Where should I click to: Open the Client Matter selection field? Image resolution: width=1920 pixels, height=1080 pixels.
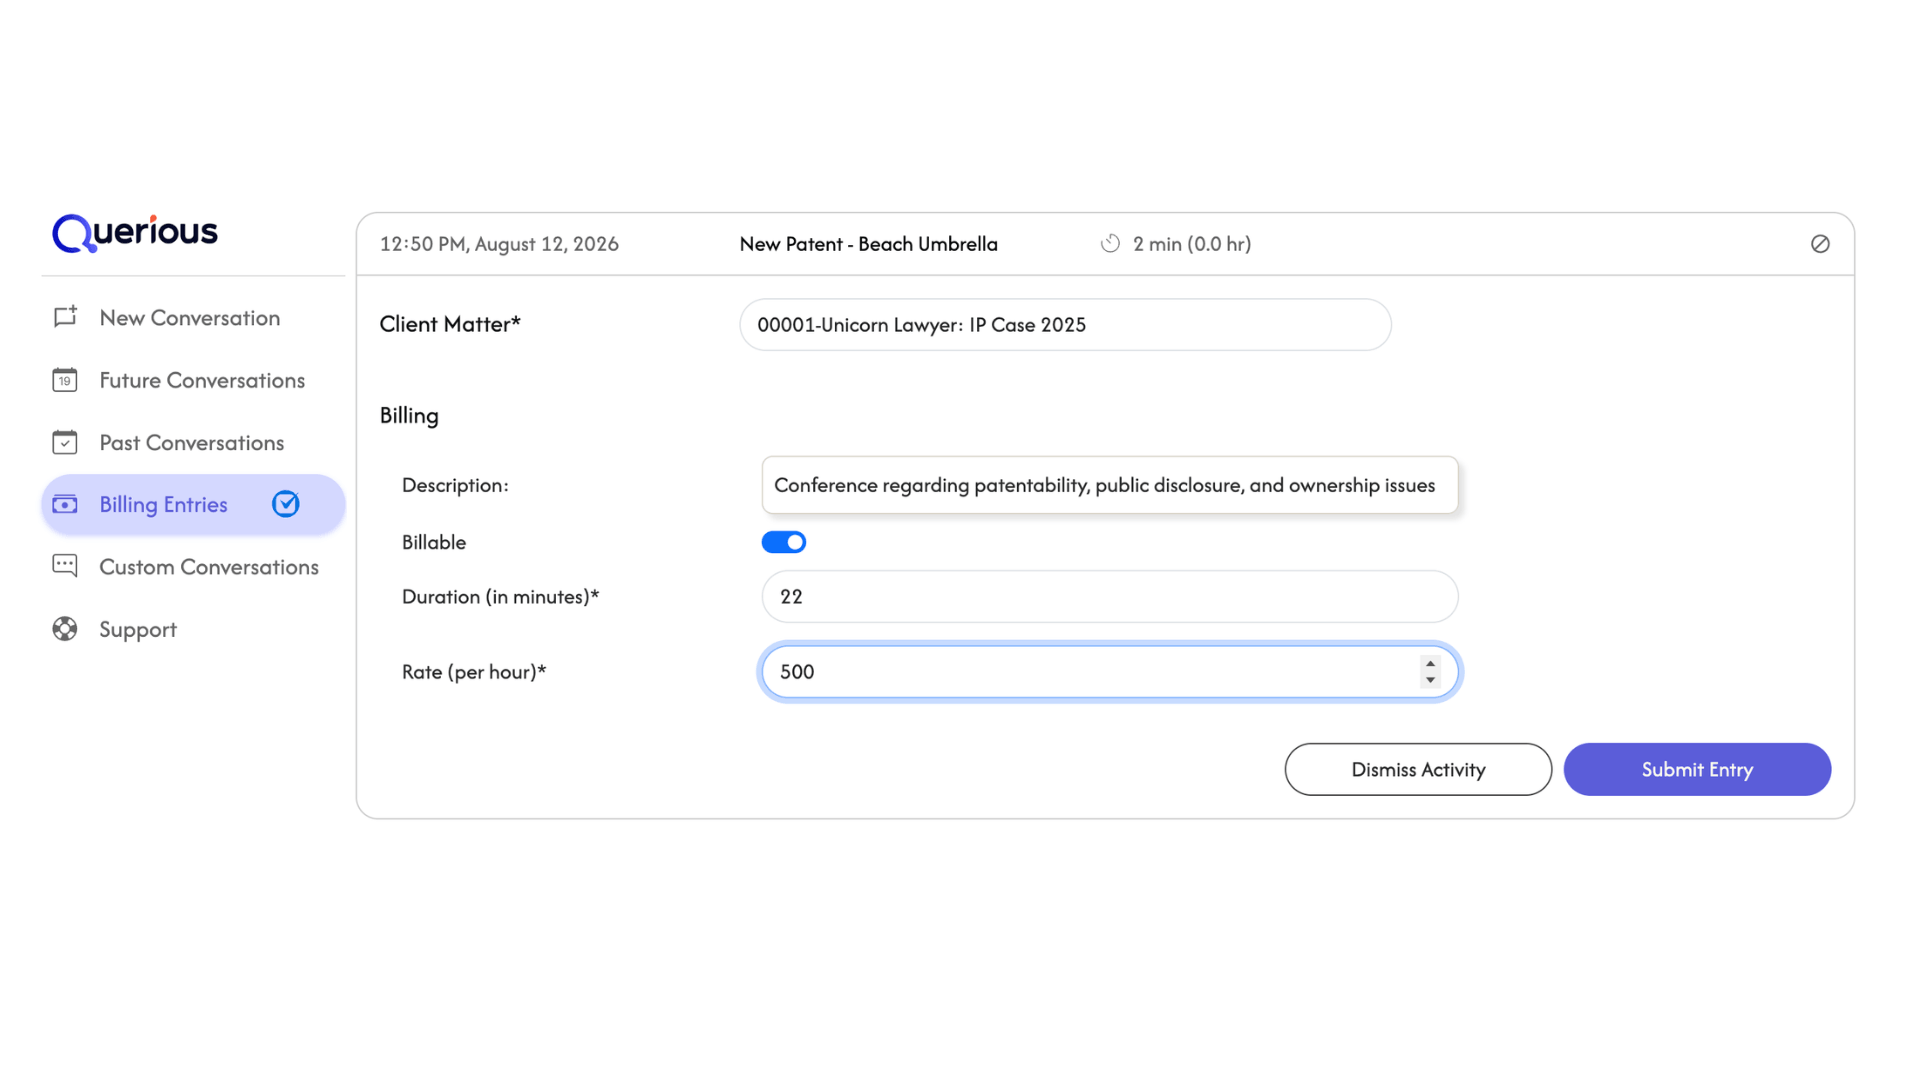click(x=1065, y=325)
